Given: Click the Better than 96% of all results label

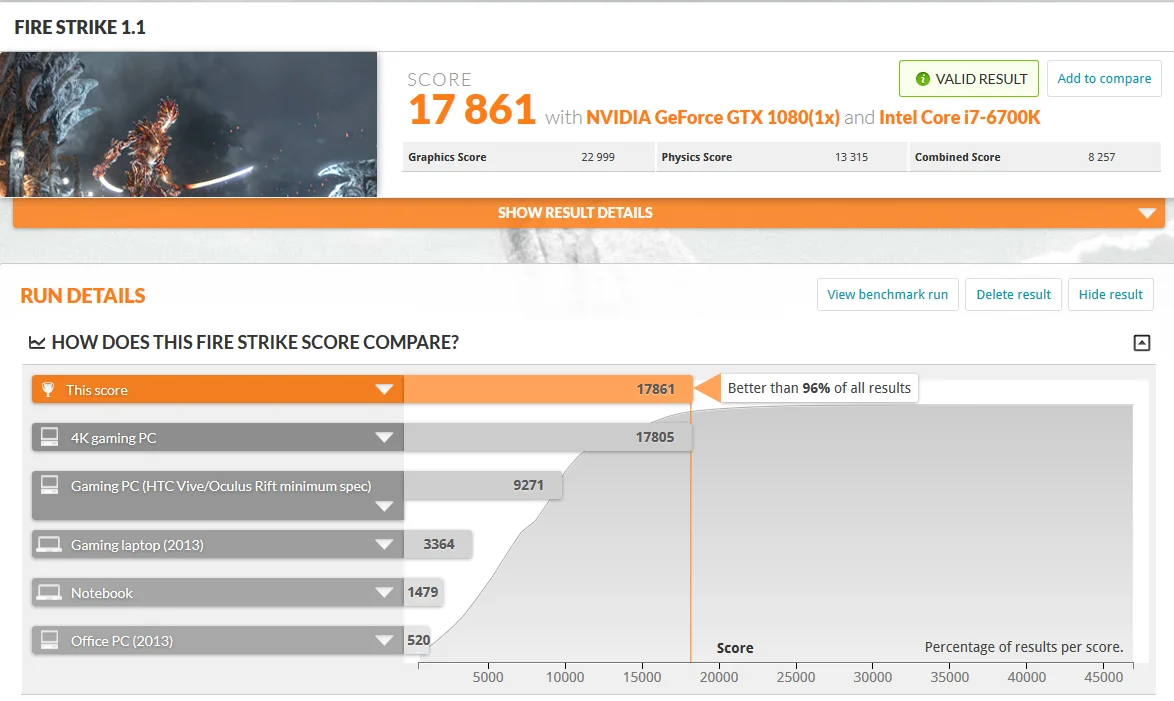Looking at the screenshot, I should tap(819, 388).
